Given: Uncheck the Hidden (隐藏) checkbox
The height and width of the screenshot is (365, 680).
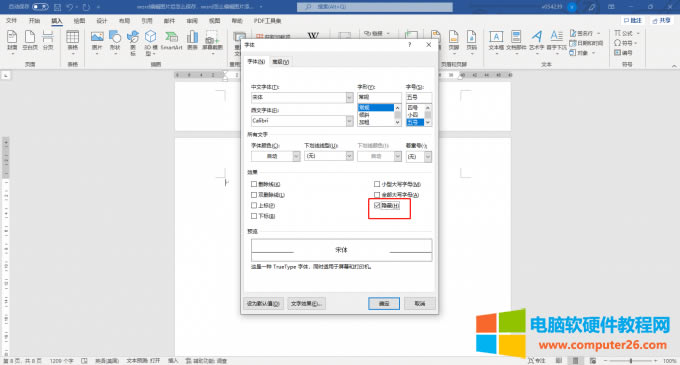Looking at the screenshot, I should [377, 205].
